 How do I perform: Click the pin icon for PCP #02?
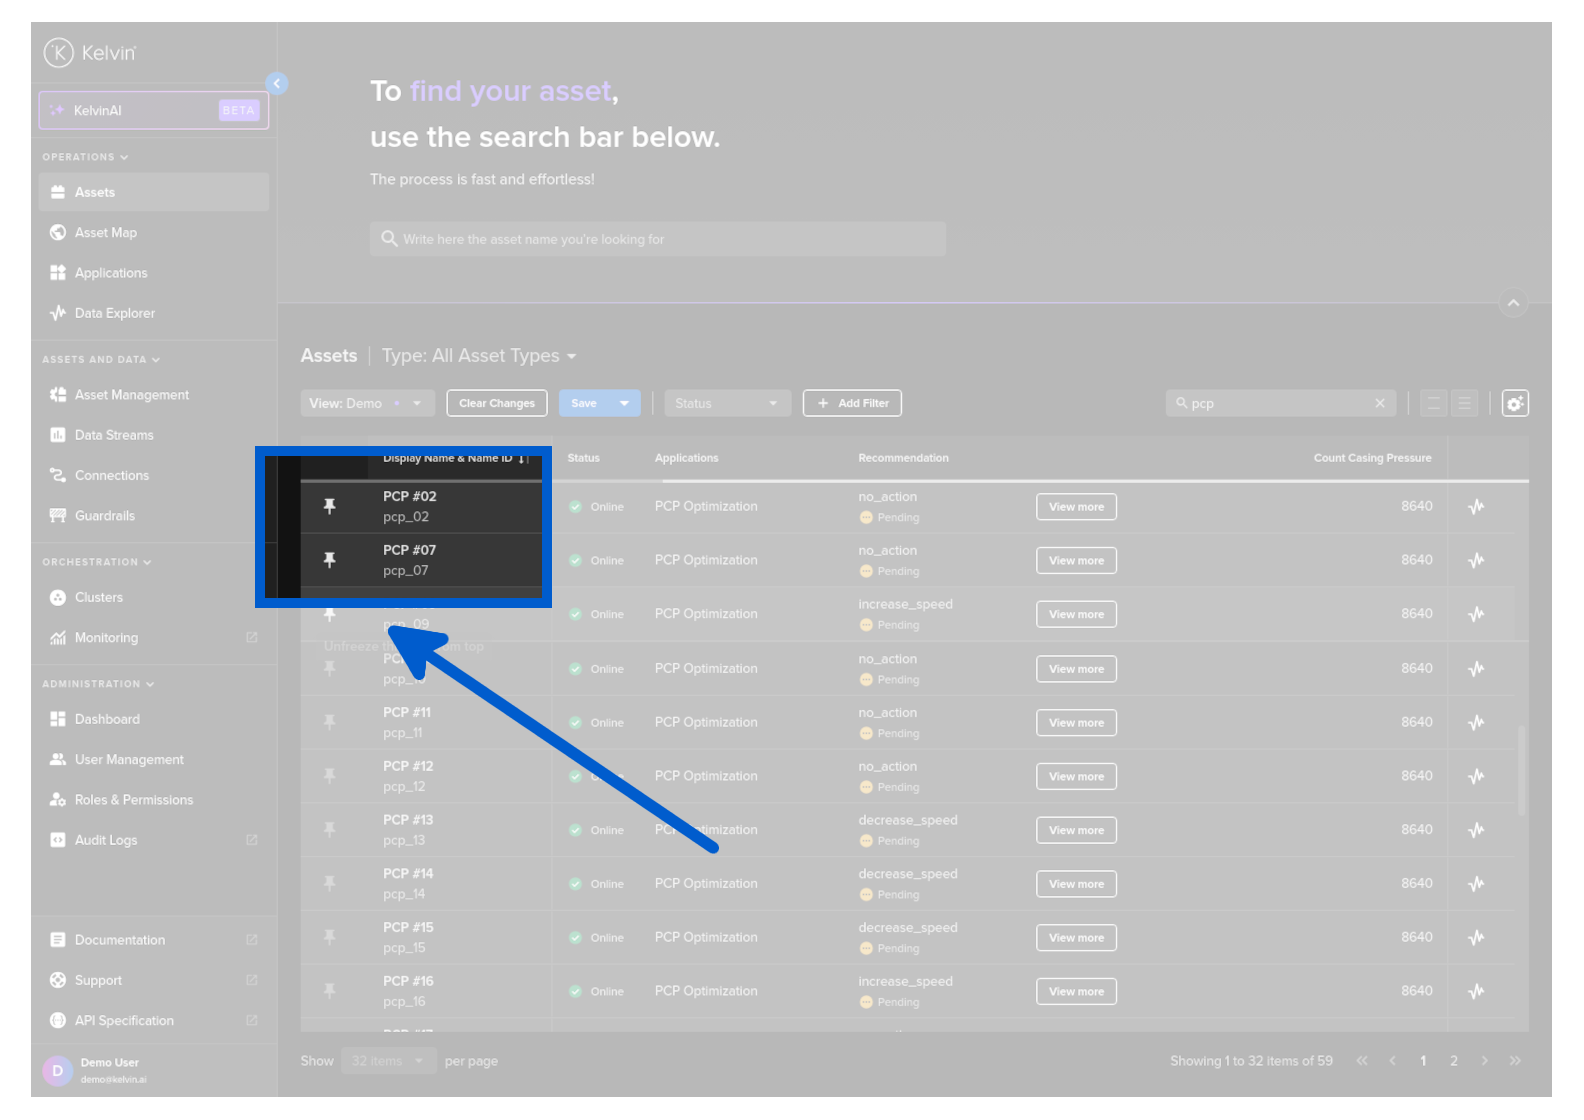329,507
